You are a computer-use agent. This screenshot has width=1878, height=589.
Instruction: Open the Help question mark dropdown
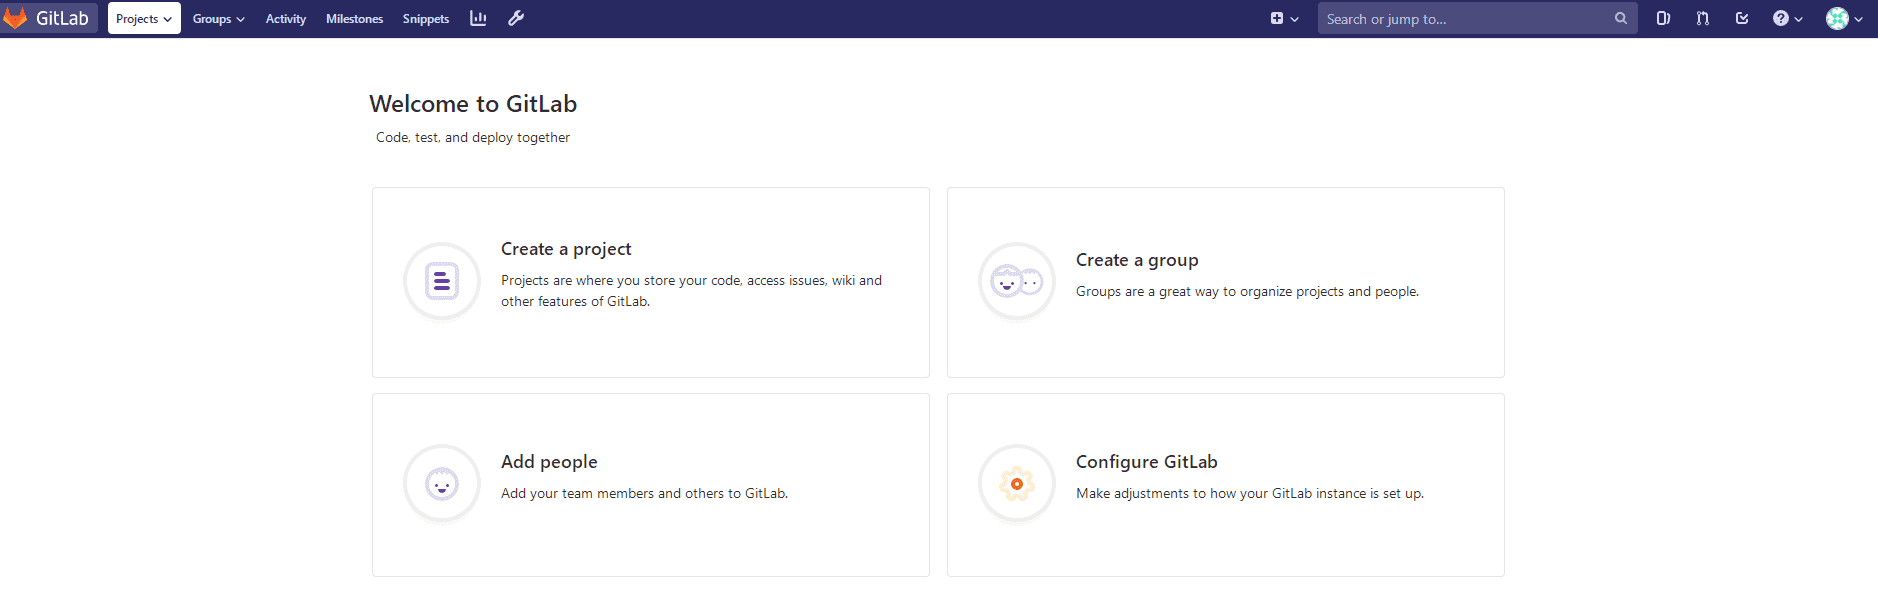(1787, 18)
